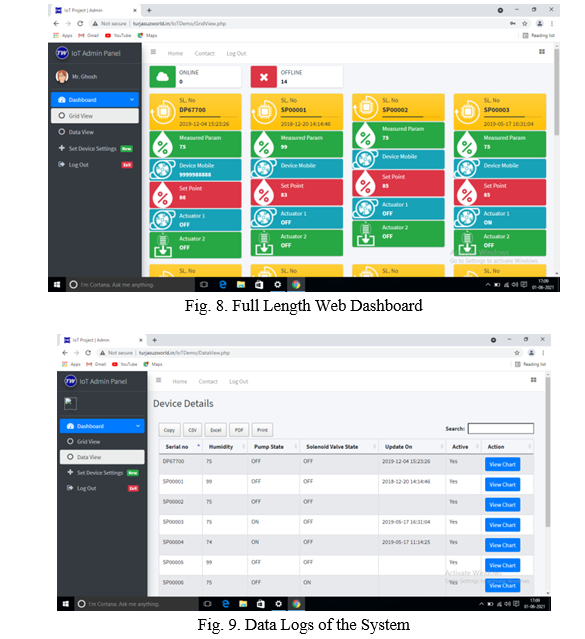
Task: Open Set Device Settings in upper sidebar
Action: (93, 148)
